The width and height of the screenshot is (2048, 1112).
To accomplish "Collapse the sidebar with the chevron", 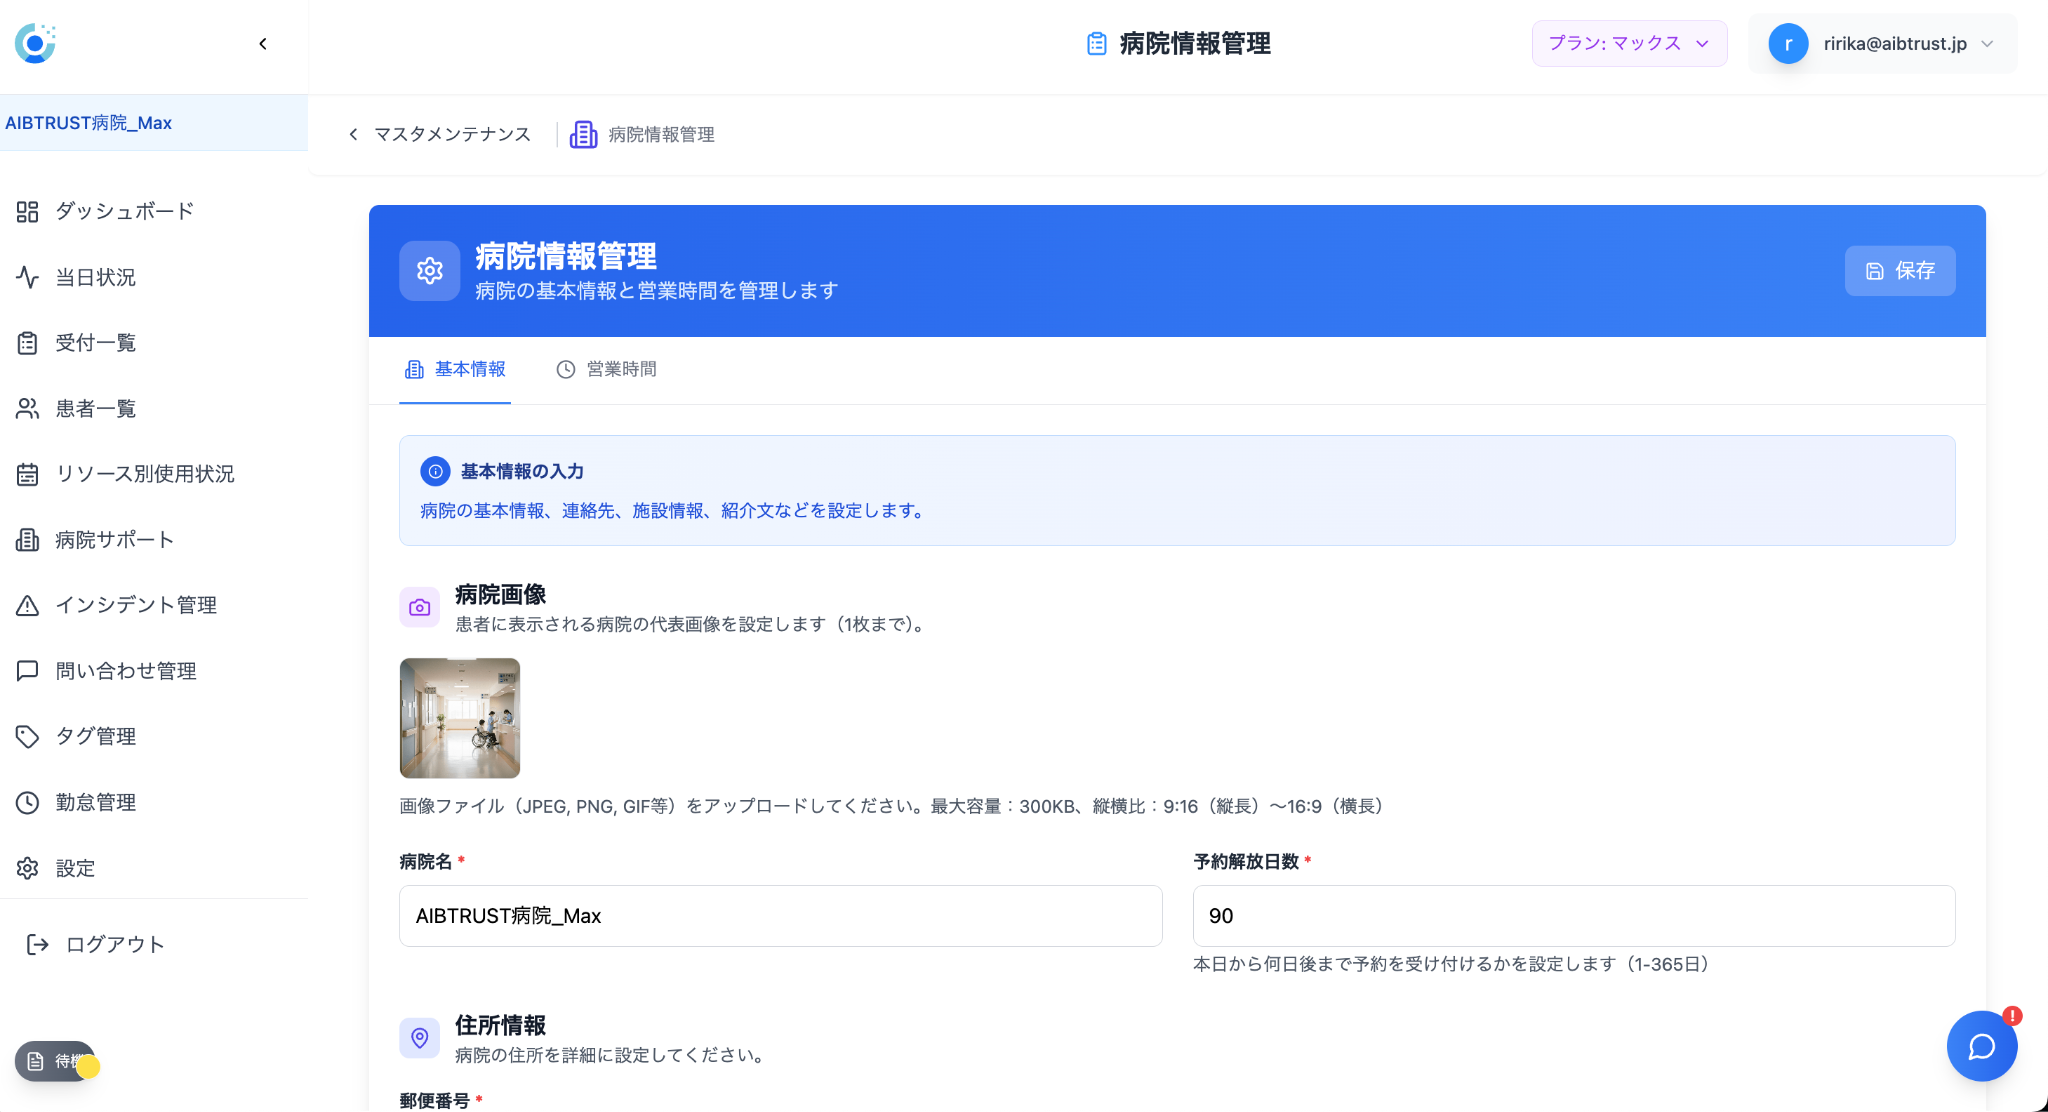I will tap(263, 43).
